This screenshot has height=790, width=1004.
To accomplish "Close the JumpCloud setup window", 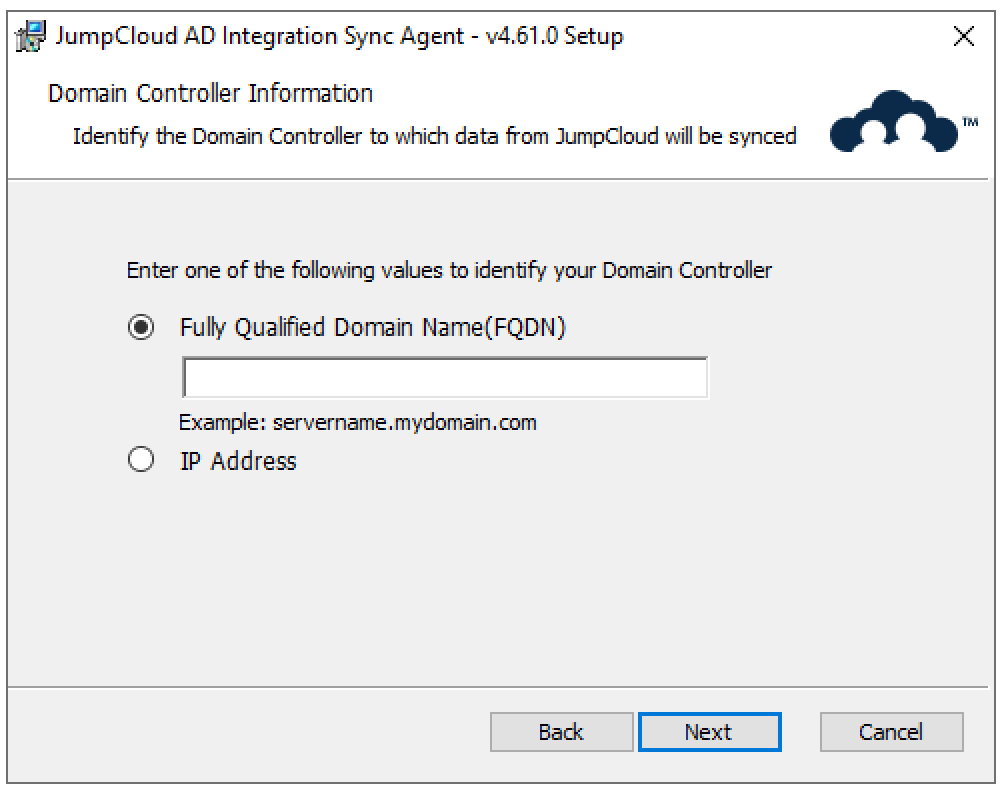I will coord(964,37).
